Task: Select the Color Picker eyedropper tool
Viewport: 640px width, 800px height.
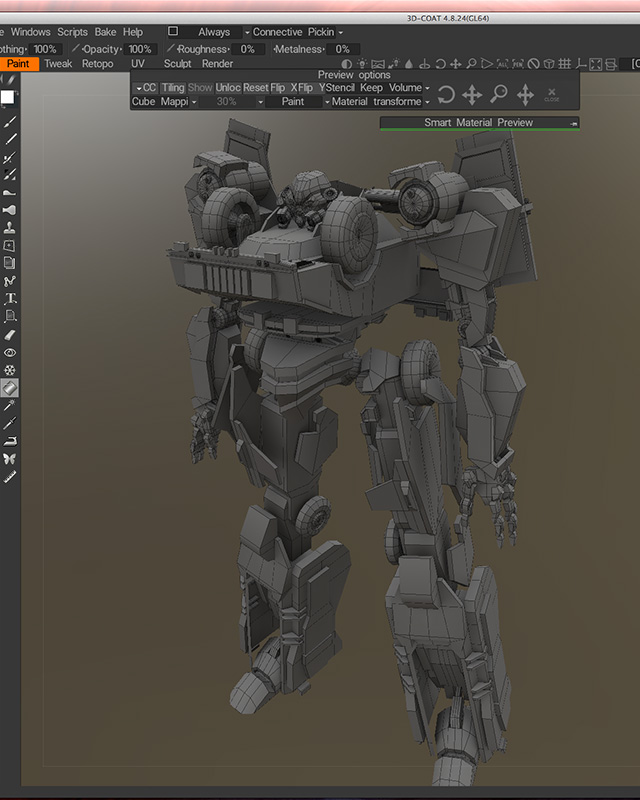Action: click(10, 423)
